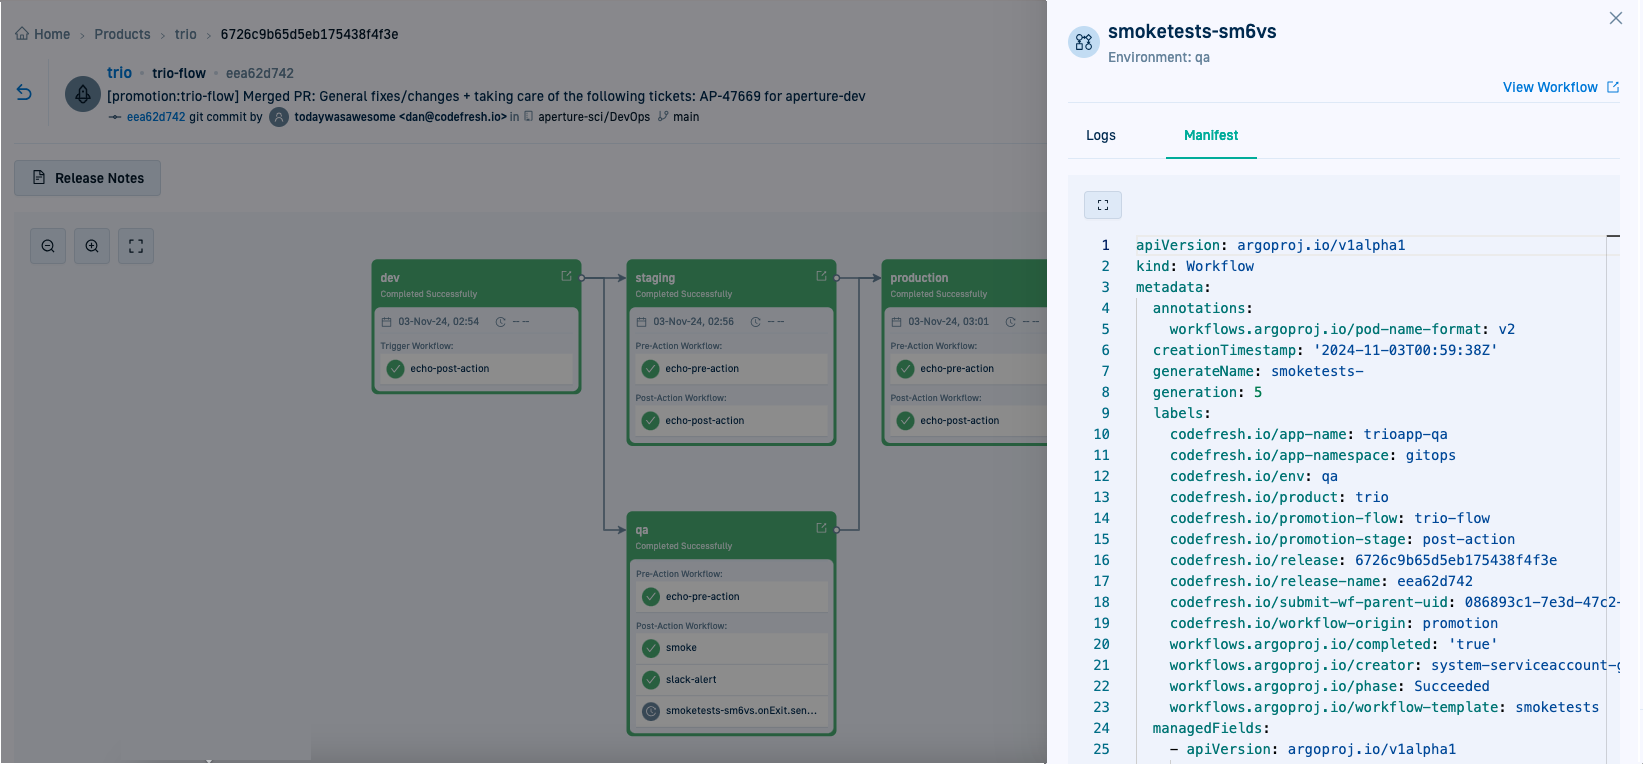The width and height of the screenshot is (1643, 764).
Task: Open dev stage external link icon
Action: coord(566,276)
